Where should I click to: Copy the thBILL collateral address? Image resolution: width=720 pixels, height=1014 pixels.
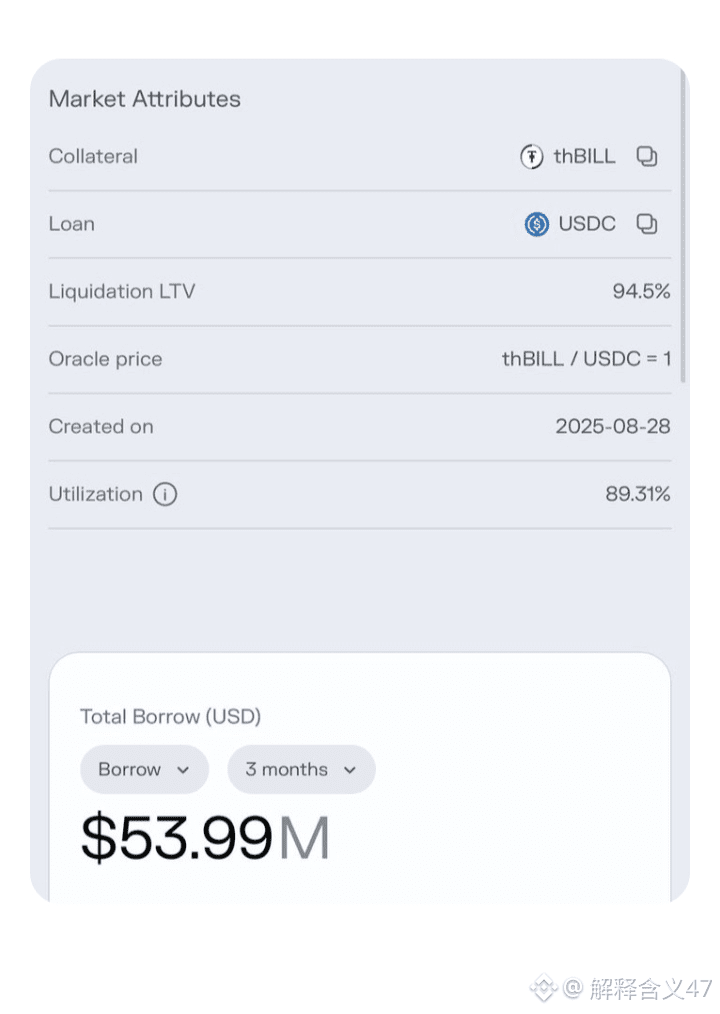[x=647, y=157]
